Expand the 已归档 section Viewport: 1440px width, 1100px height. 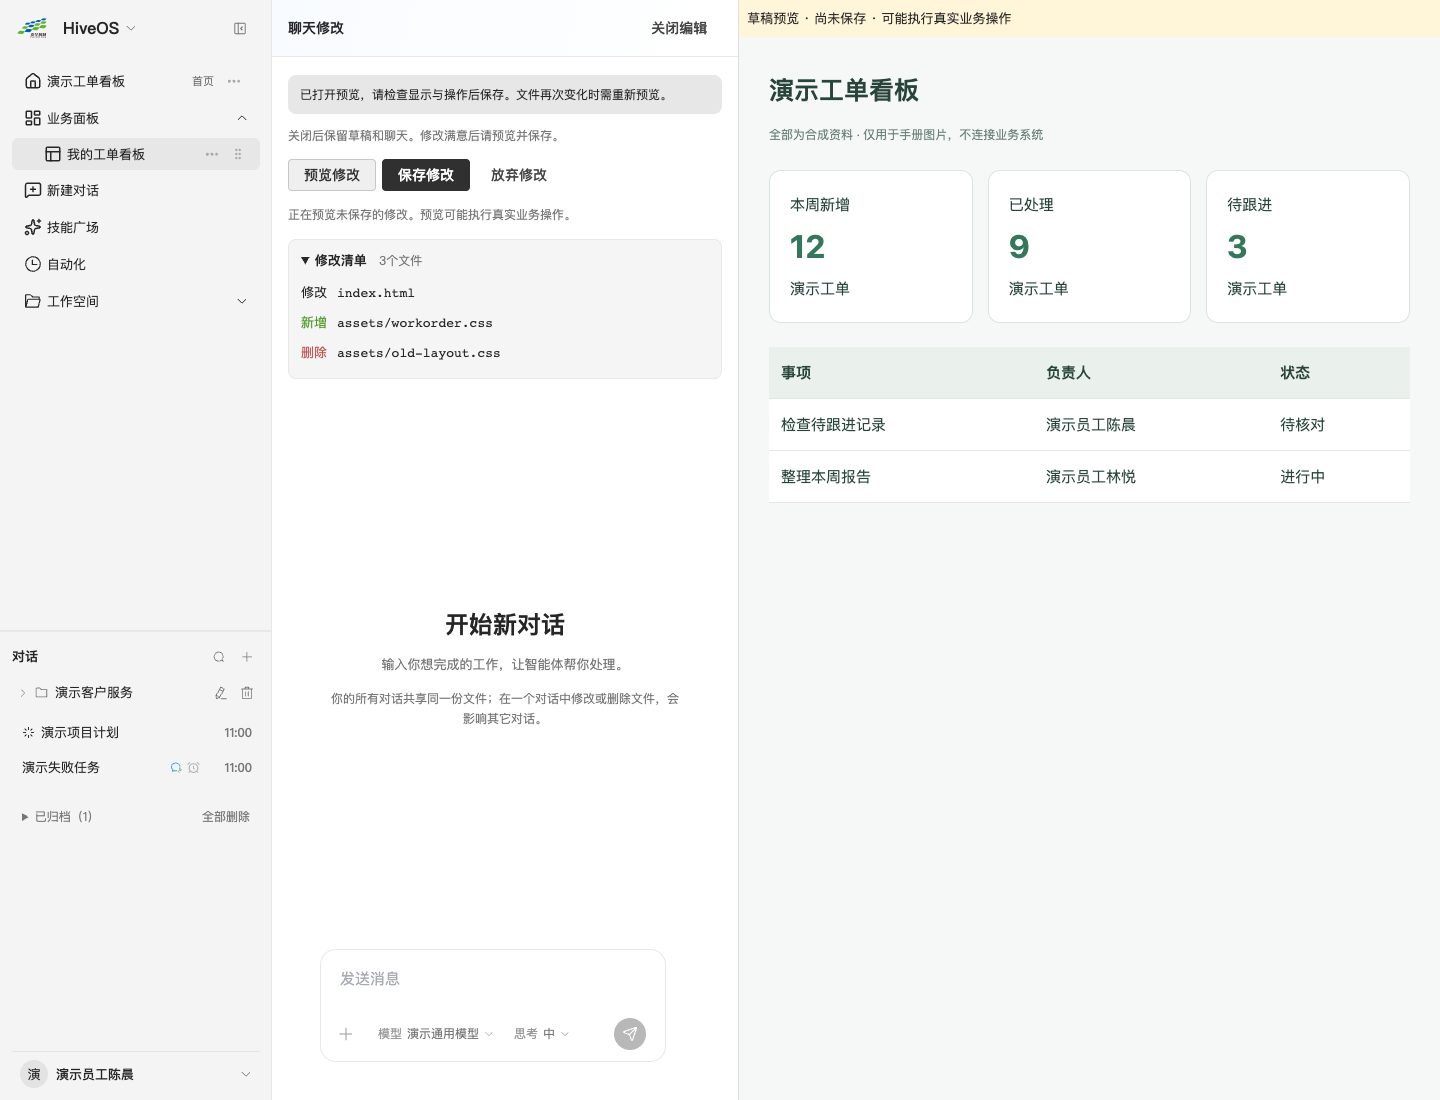pos(25,817)
